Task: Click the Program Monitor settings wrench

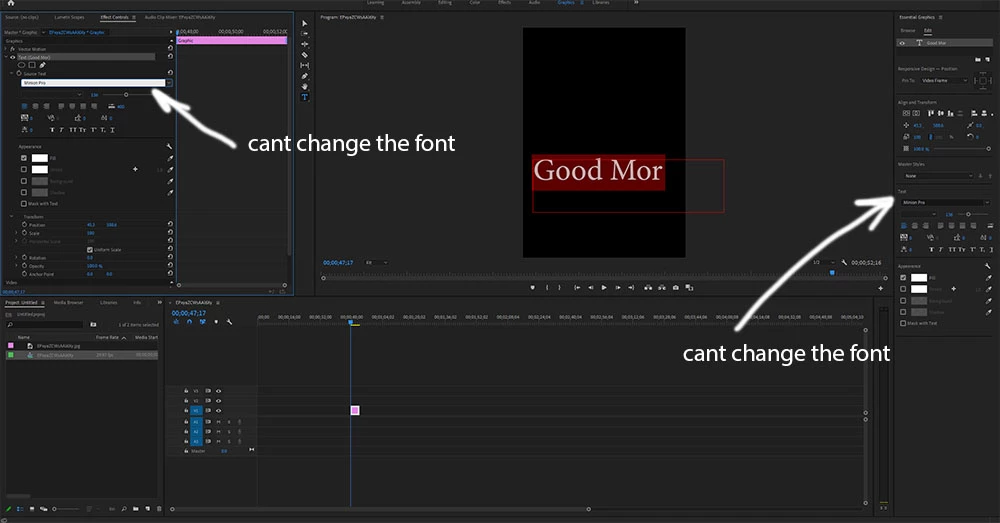Action: [x=844, y=262]
